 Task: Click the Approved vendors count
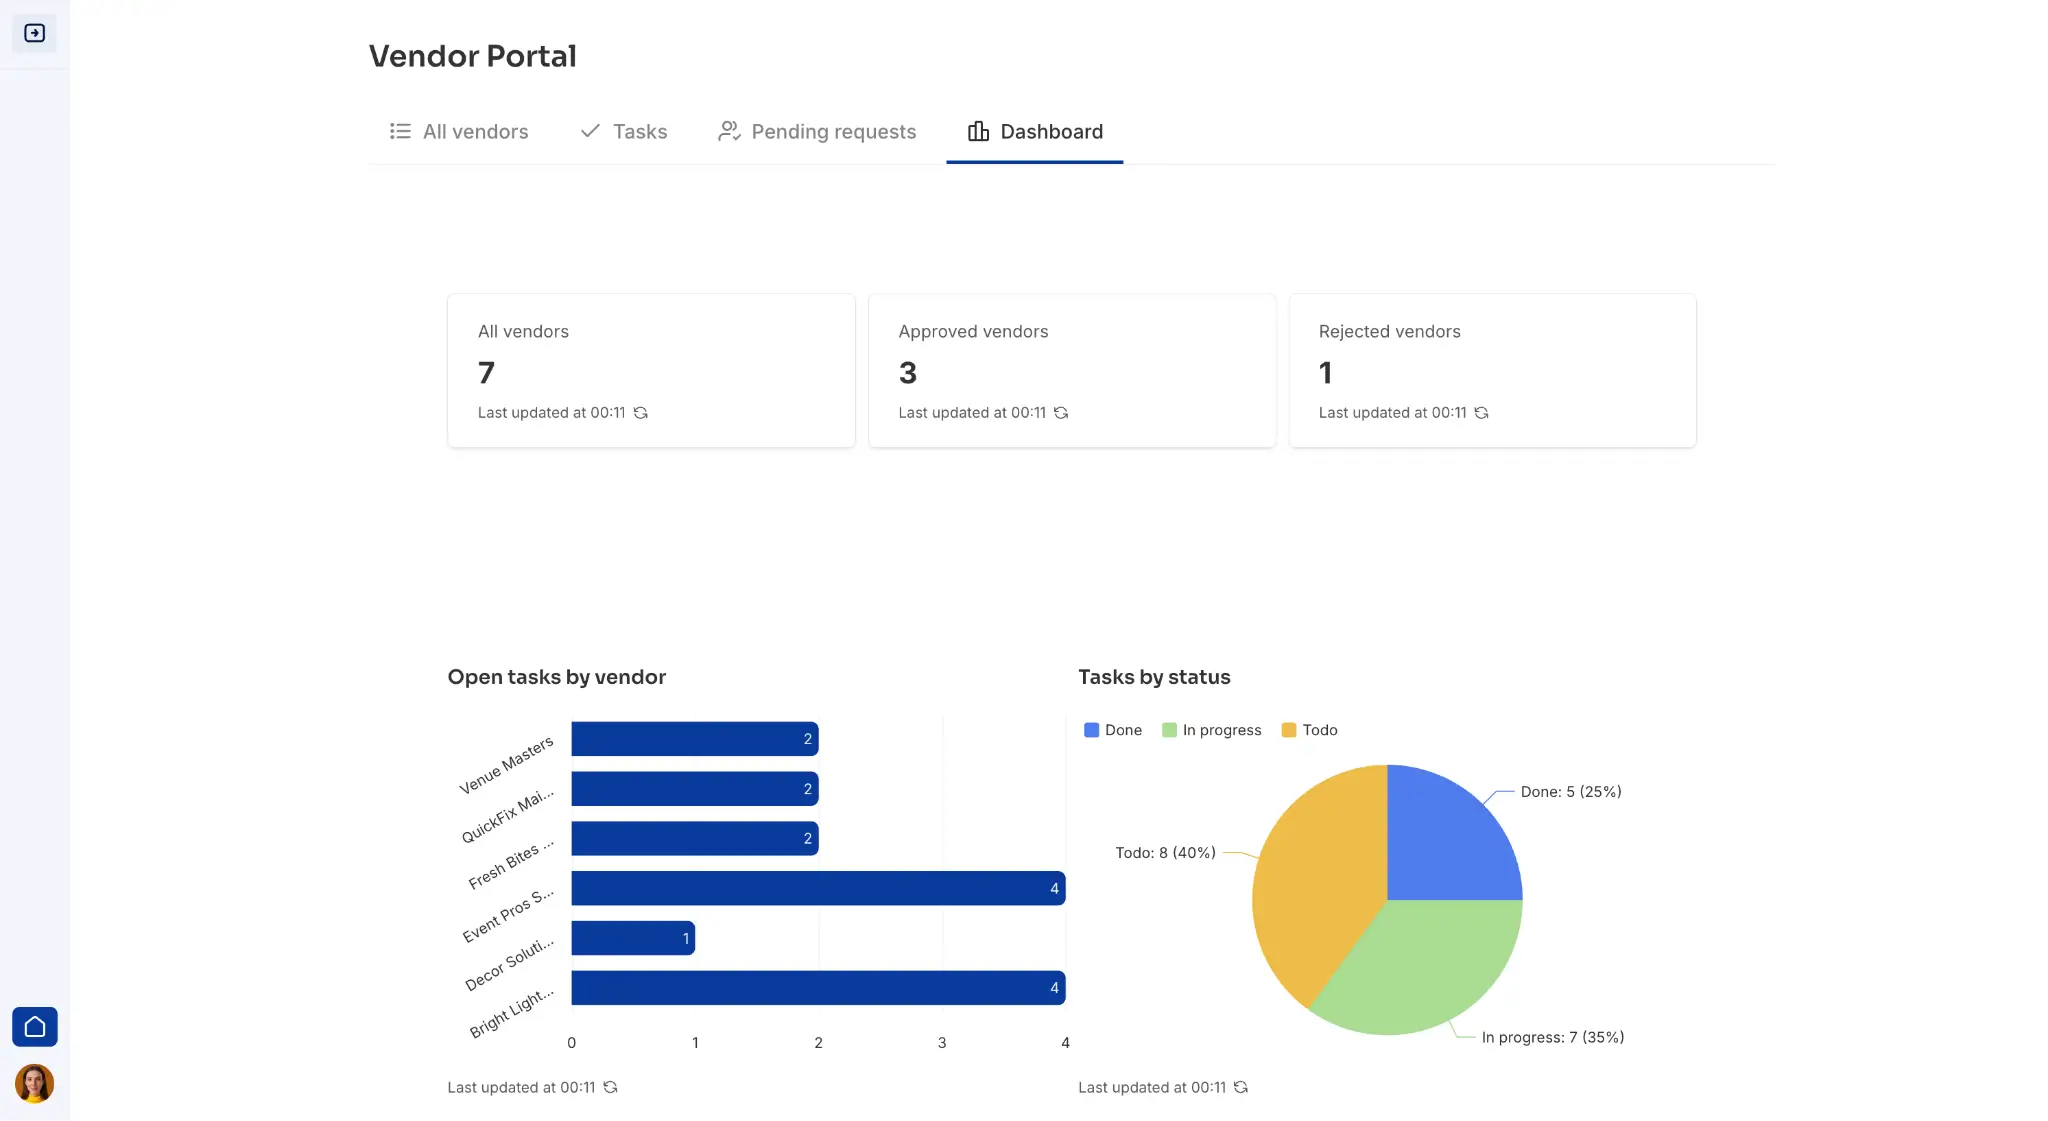907,372
